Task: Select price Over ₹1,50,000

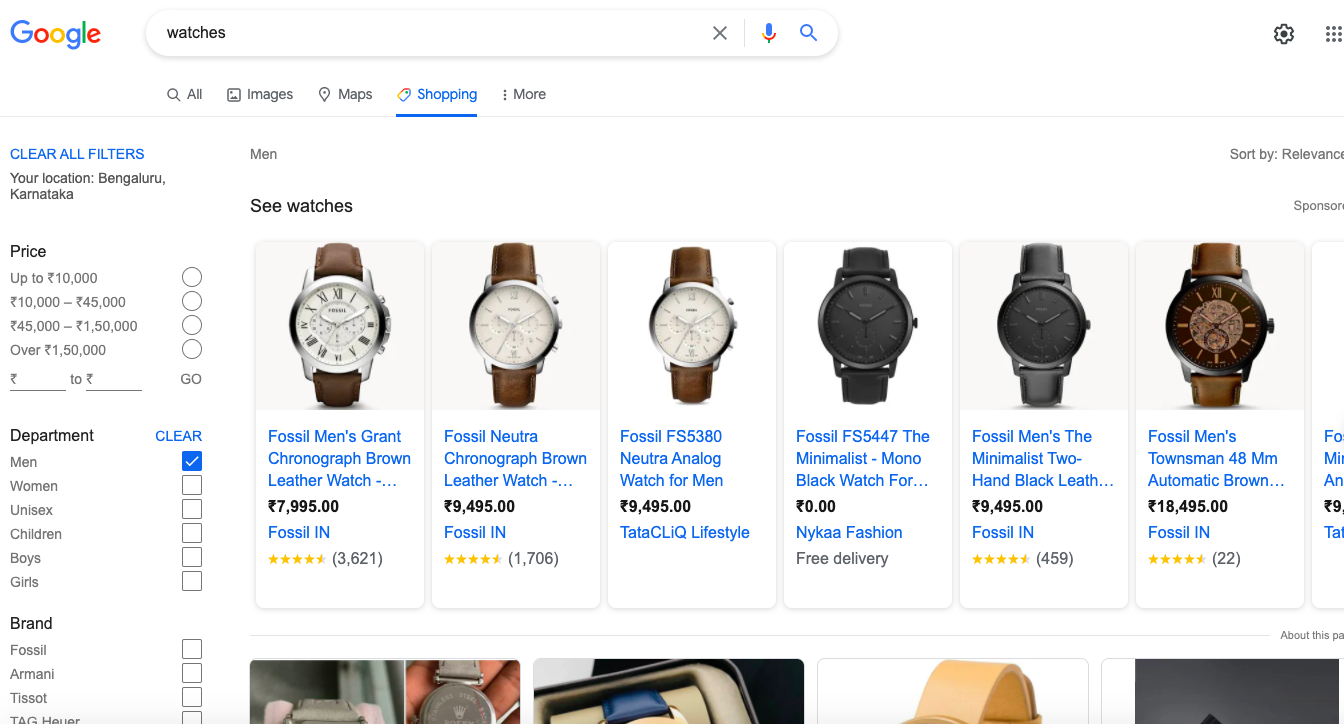Action: coord(192,349)
